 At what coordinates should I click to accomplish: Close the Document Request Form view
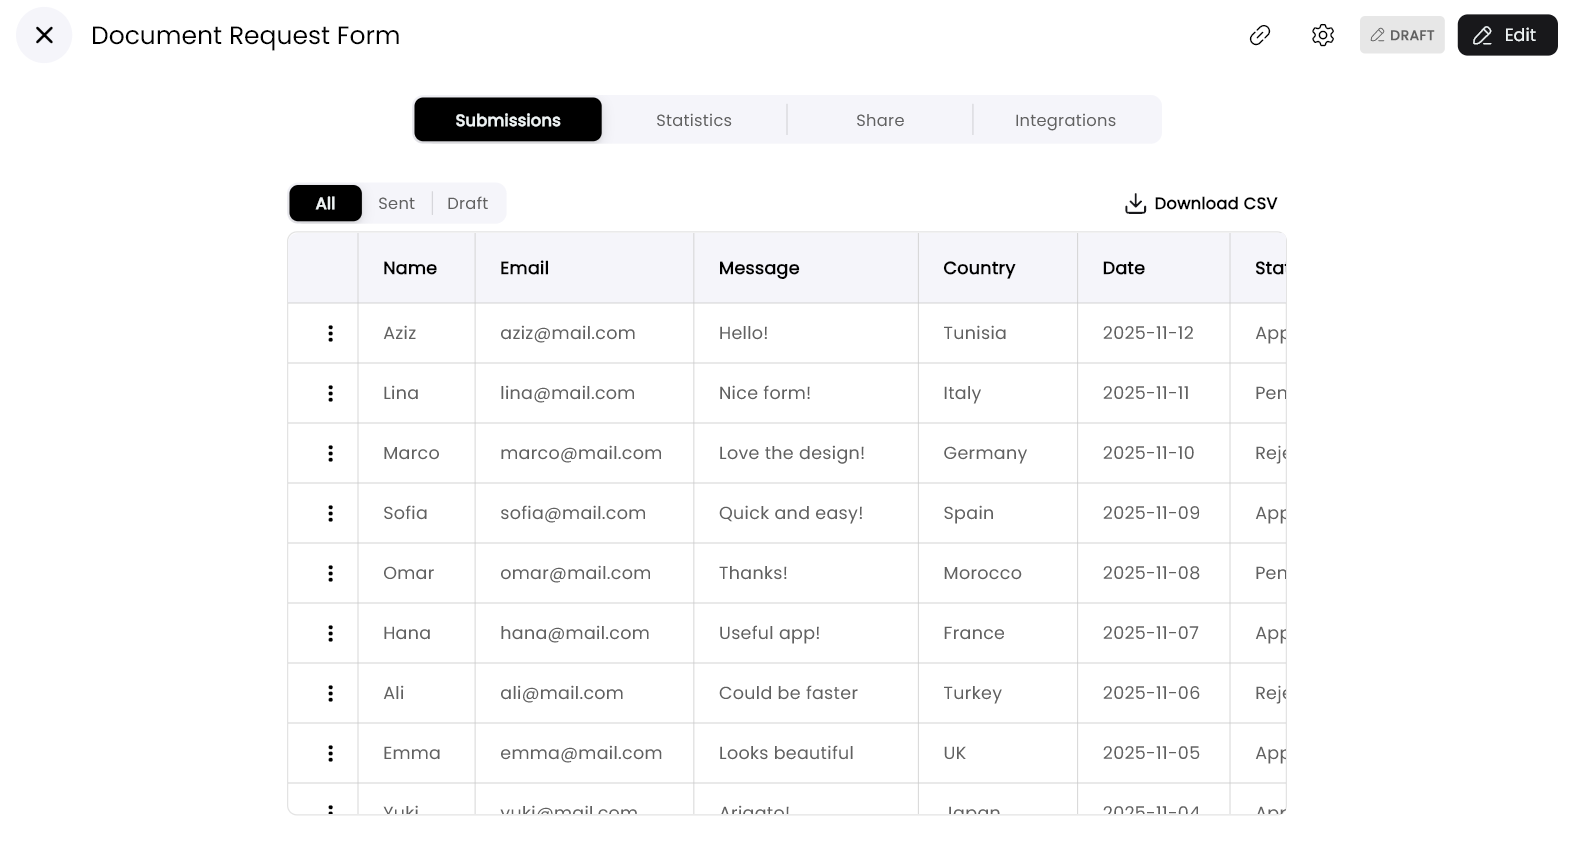(44, 35)
